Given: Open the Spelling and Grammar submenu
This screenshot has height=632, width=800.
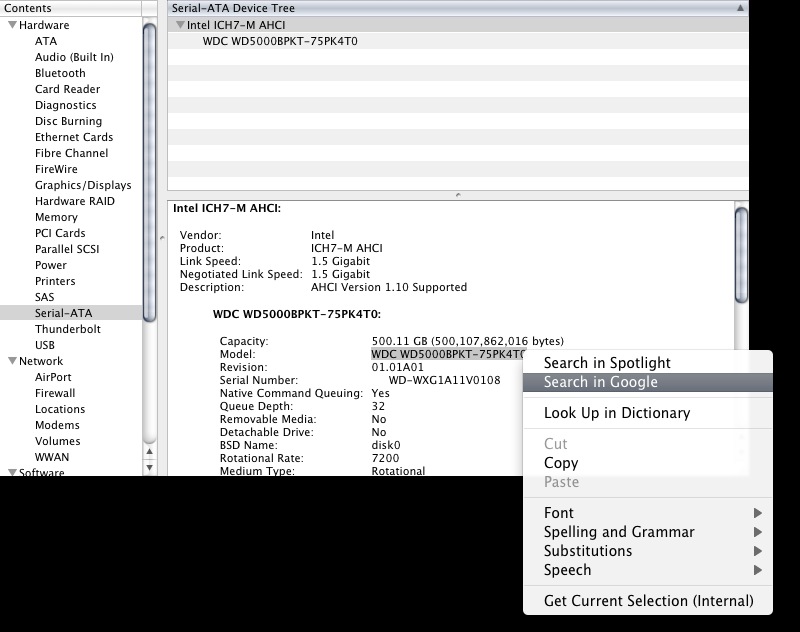Looking at the screenshot, I should tap(648, 532).
